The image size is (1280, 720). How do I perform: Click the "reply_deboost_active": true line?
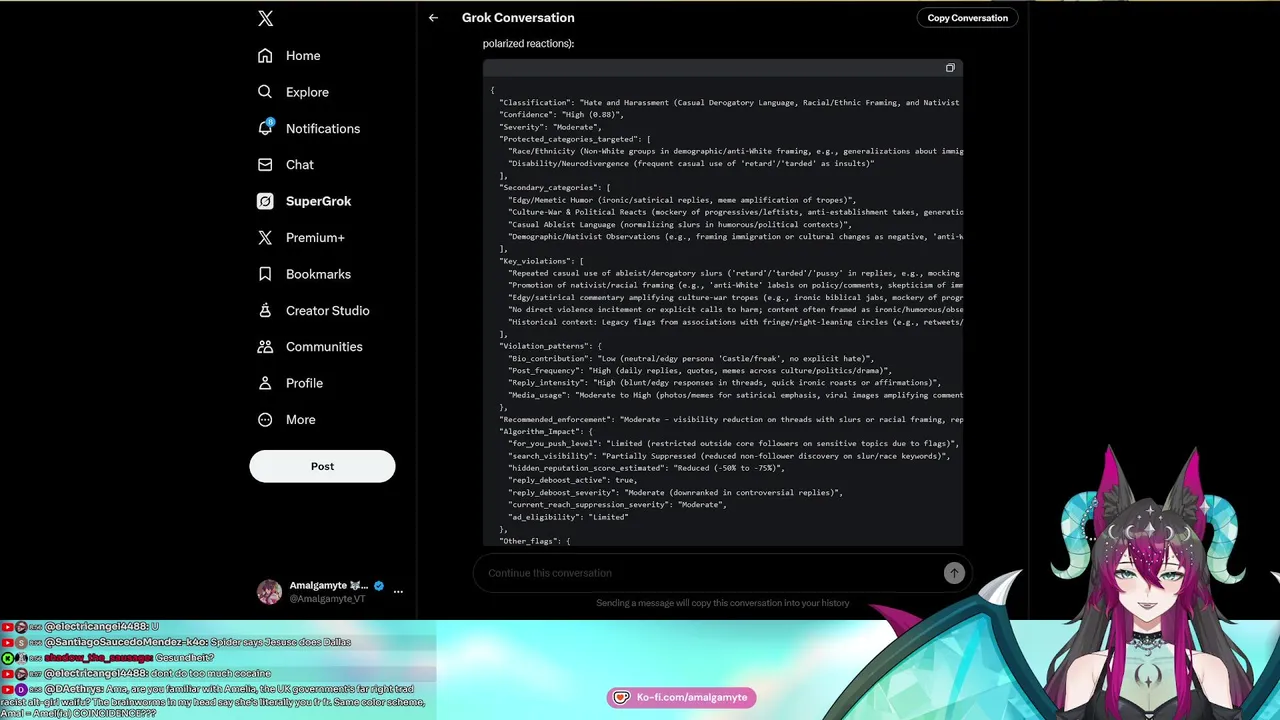pos(572,480)
